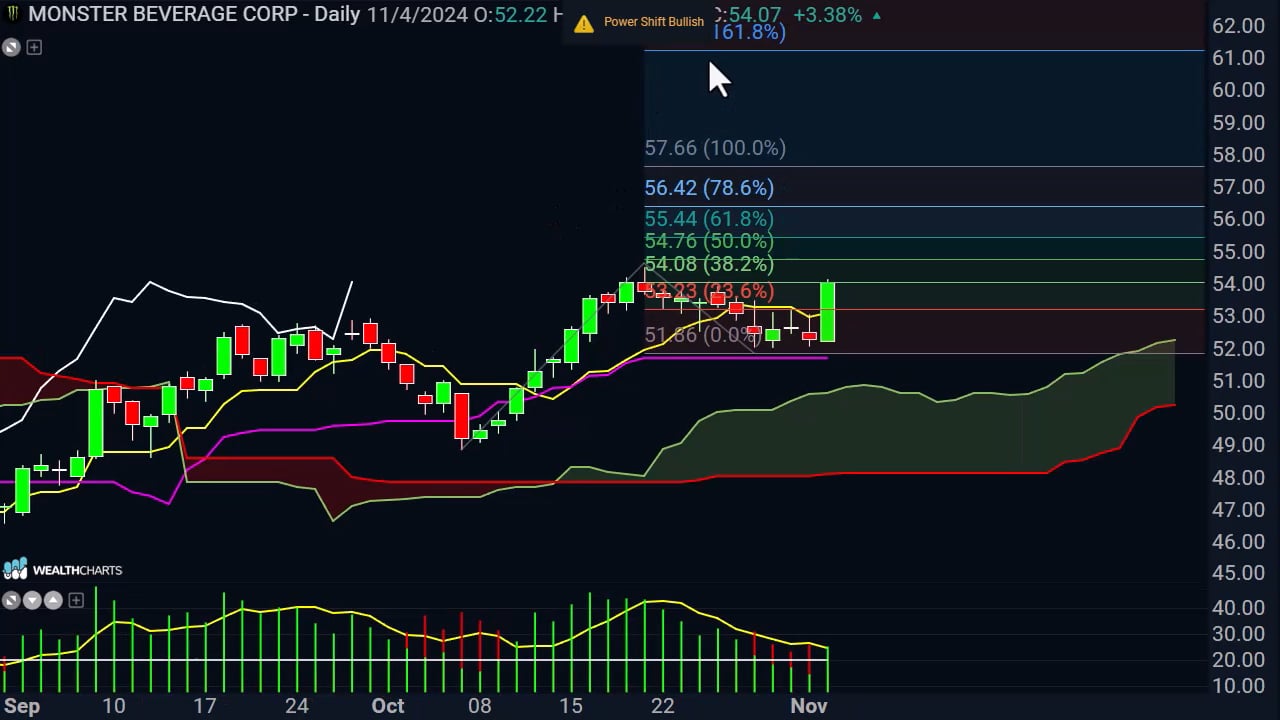Click the yellow warning triangle alert icon
The height and width of the screenshot is (720, 1280).
tap(584, 22)
